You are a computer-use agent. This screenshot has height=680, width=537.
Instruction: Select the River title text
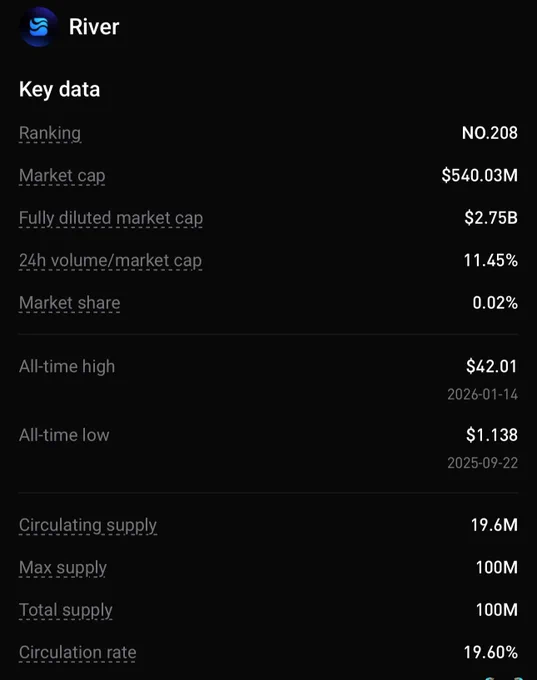(x=94, y=27)
